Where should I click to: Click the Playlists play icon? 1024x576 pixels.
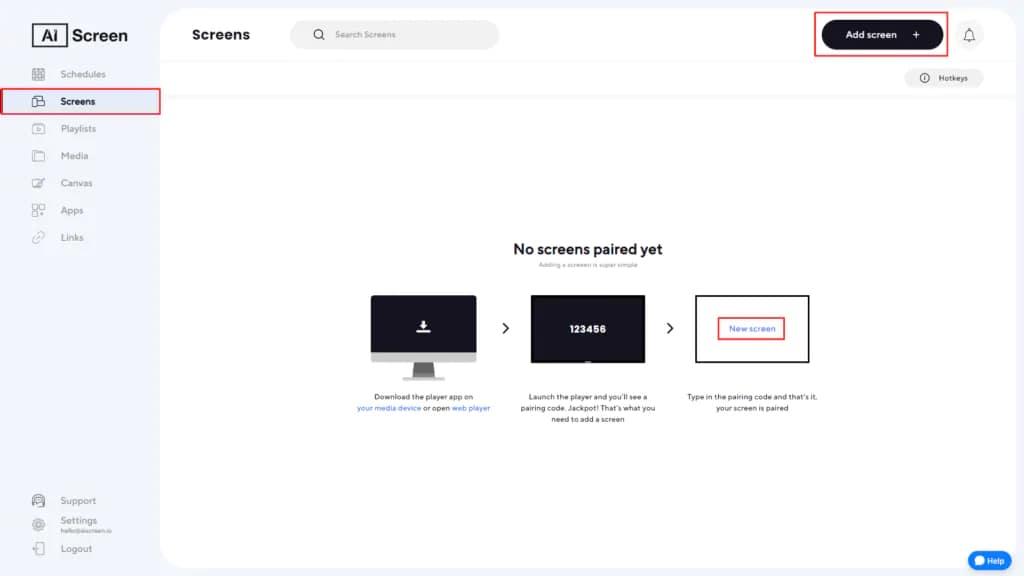[x=38, y=129]
